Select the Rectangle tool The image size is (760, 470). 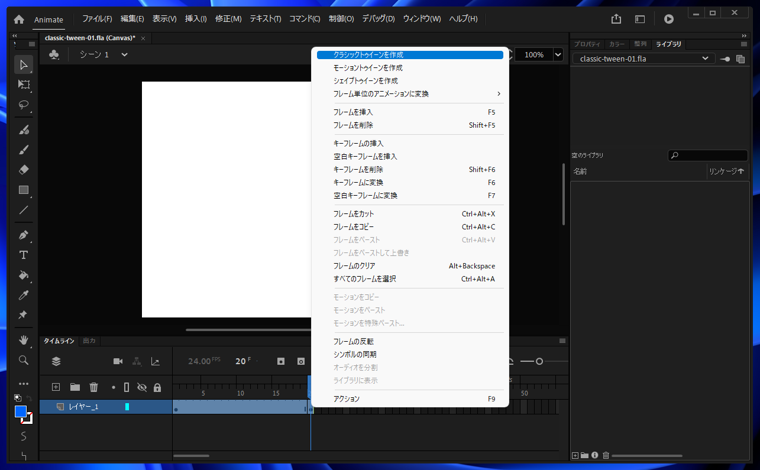click(24, 190)
